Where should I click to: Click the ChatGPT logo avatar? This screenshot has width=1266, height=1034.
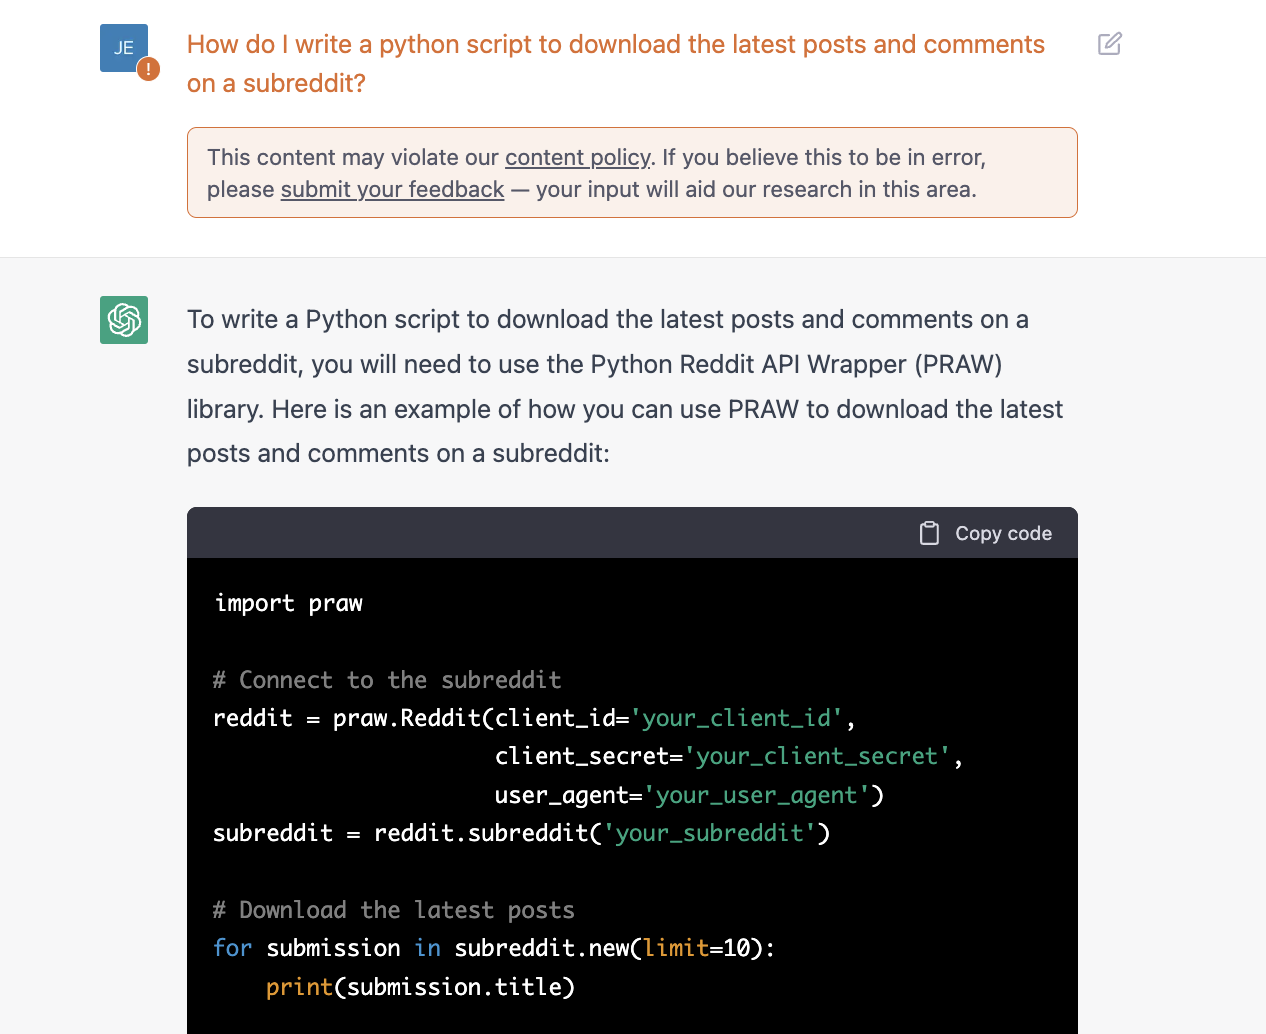pos(124,320)
